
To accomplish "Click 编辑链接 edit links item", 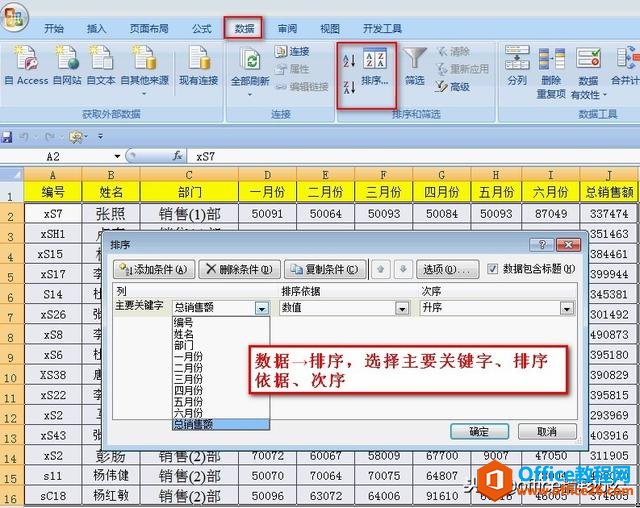I will coord(302,87).
